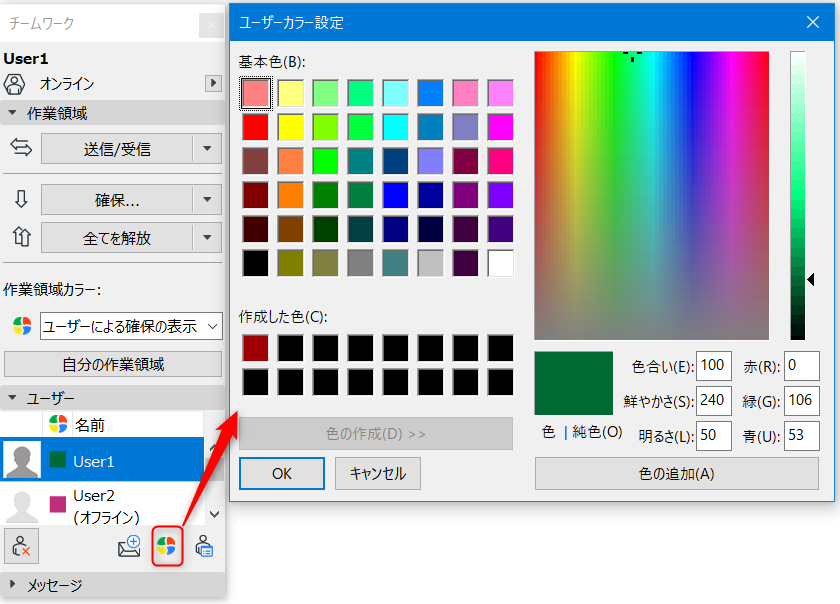
Task: Click the workspace color wheel icon
Action: 22,326
